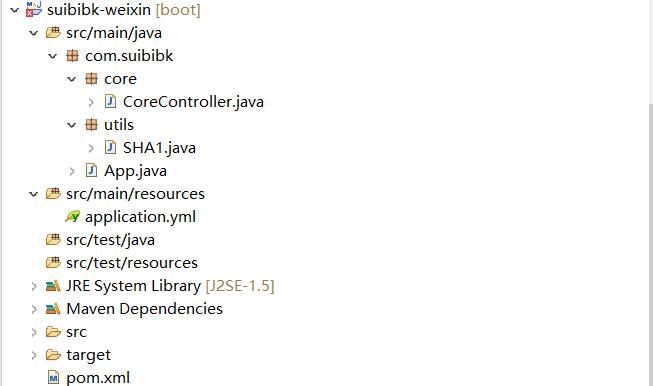Viewport: 653px width, 386px height.
Task: Collapse the utils package
Action: pos(72,125)
